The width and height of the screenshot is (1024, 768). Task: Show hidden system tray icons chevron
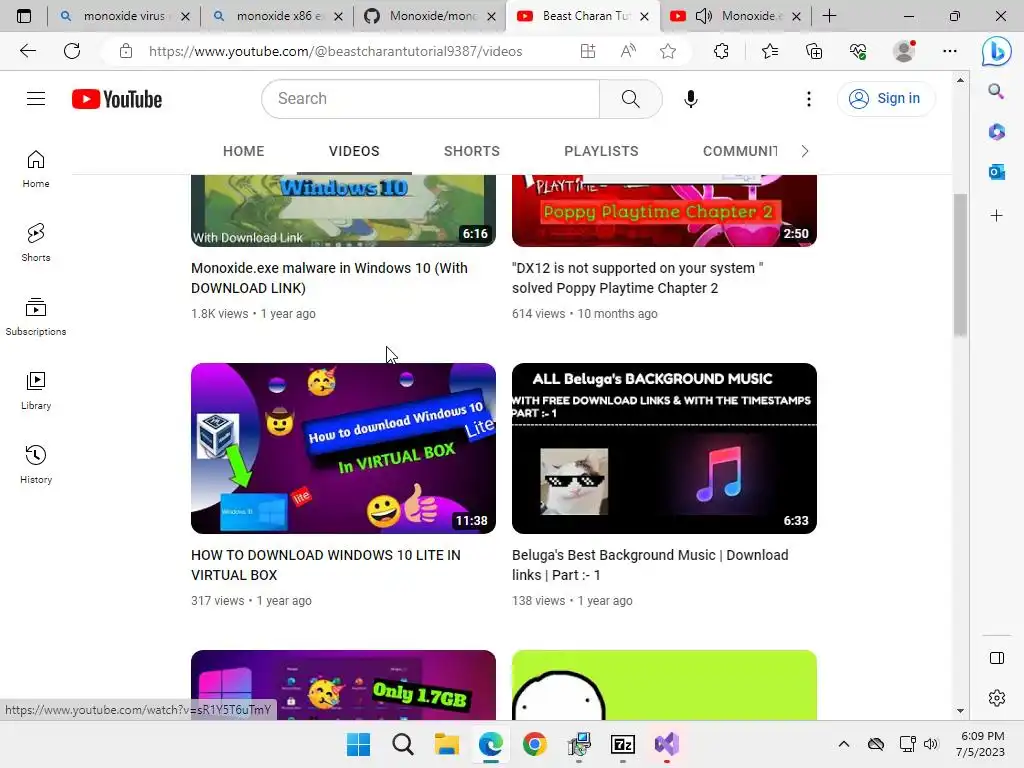coord(844,744)
